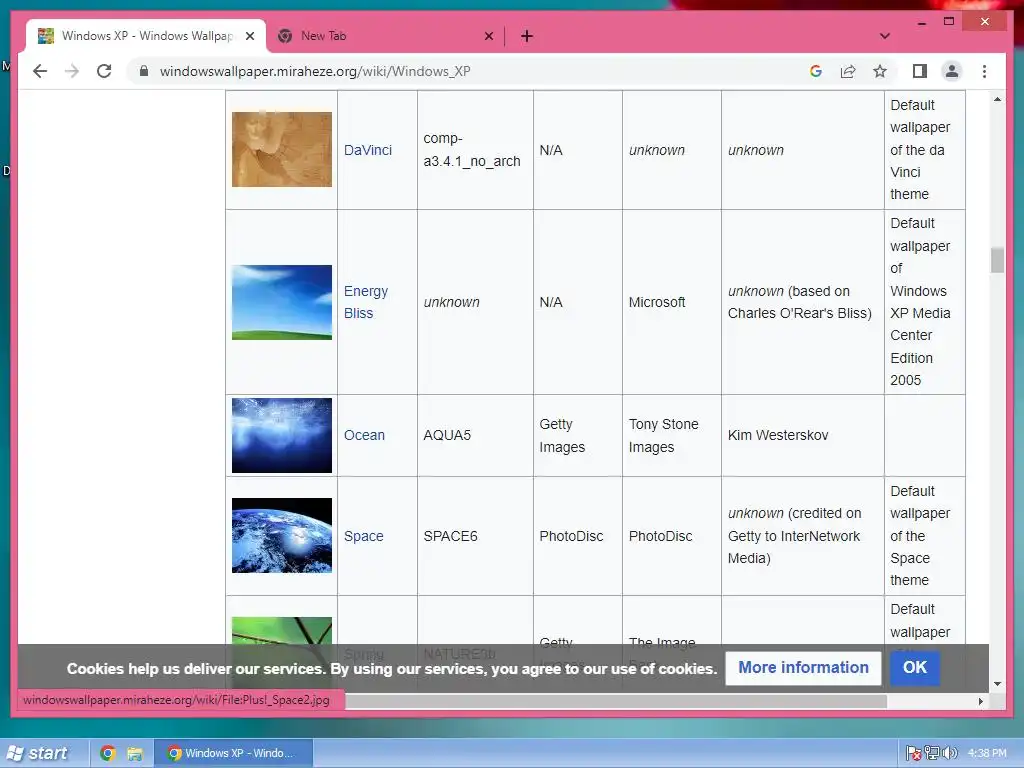The width and height of the screenshot is (1024, 768).
Task: Open the browser side panel
Action: pos(920,71)
